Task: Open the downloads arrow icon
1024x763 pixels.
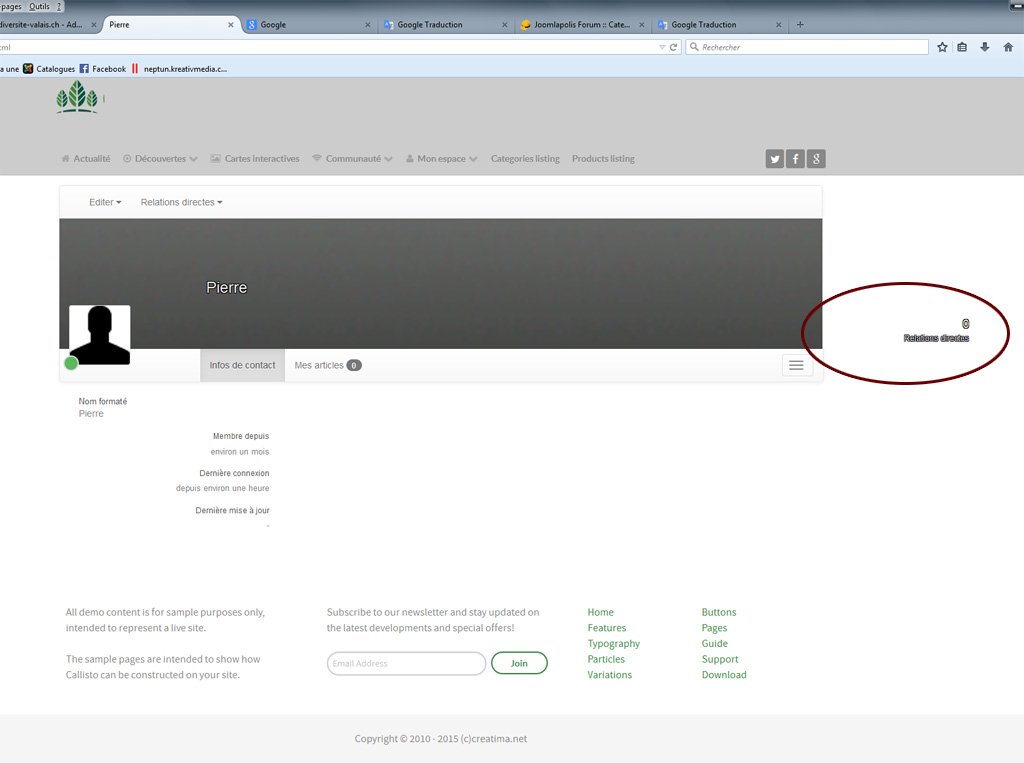Action: (985, 47)
